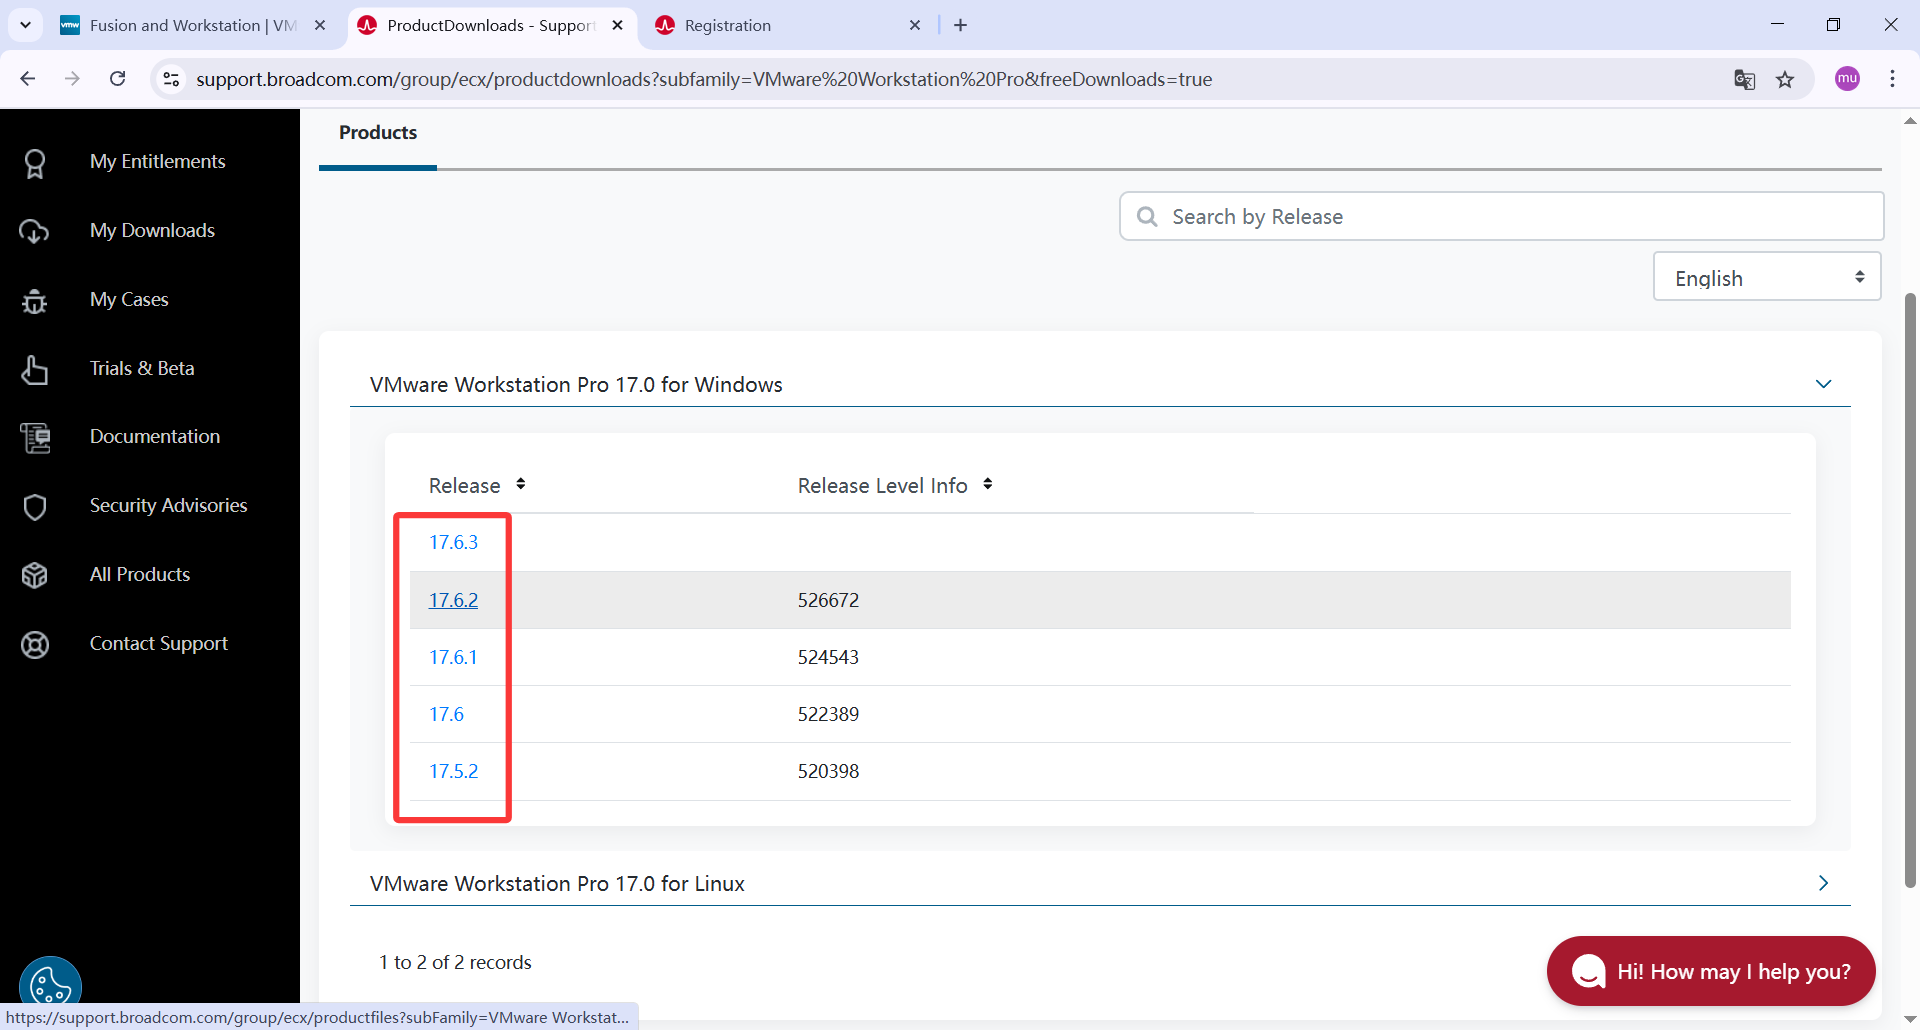View site information icon in address bar

click(x=172, y=79)
